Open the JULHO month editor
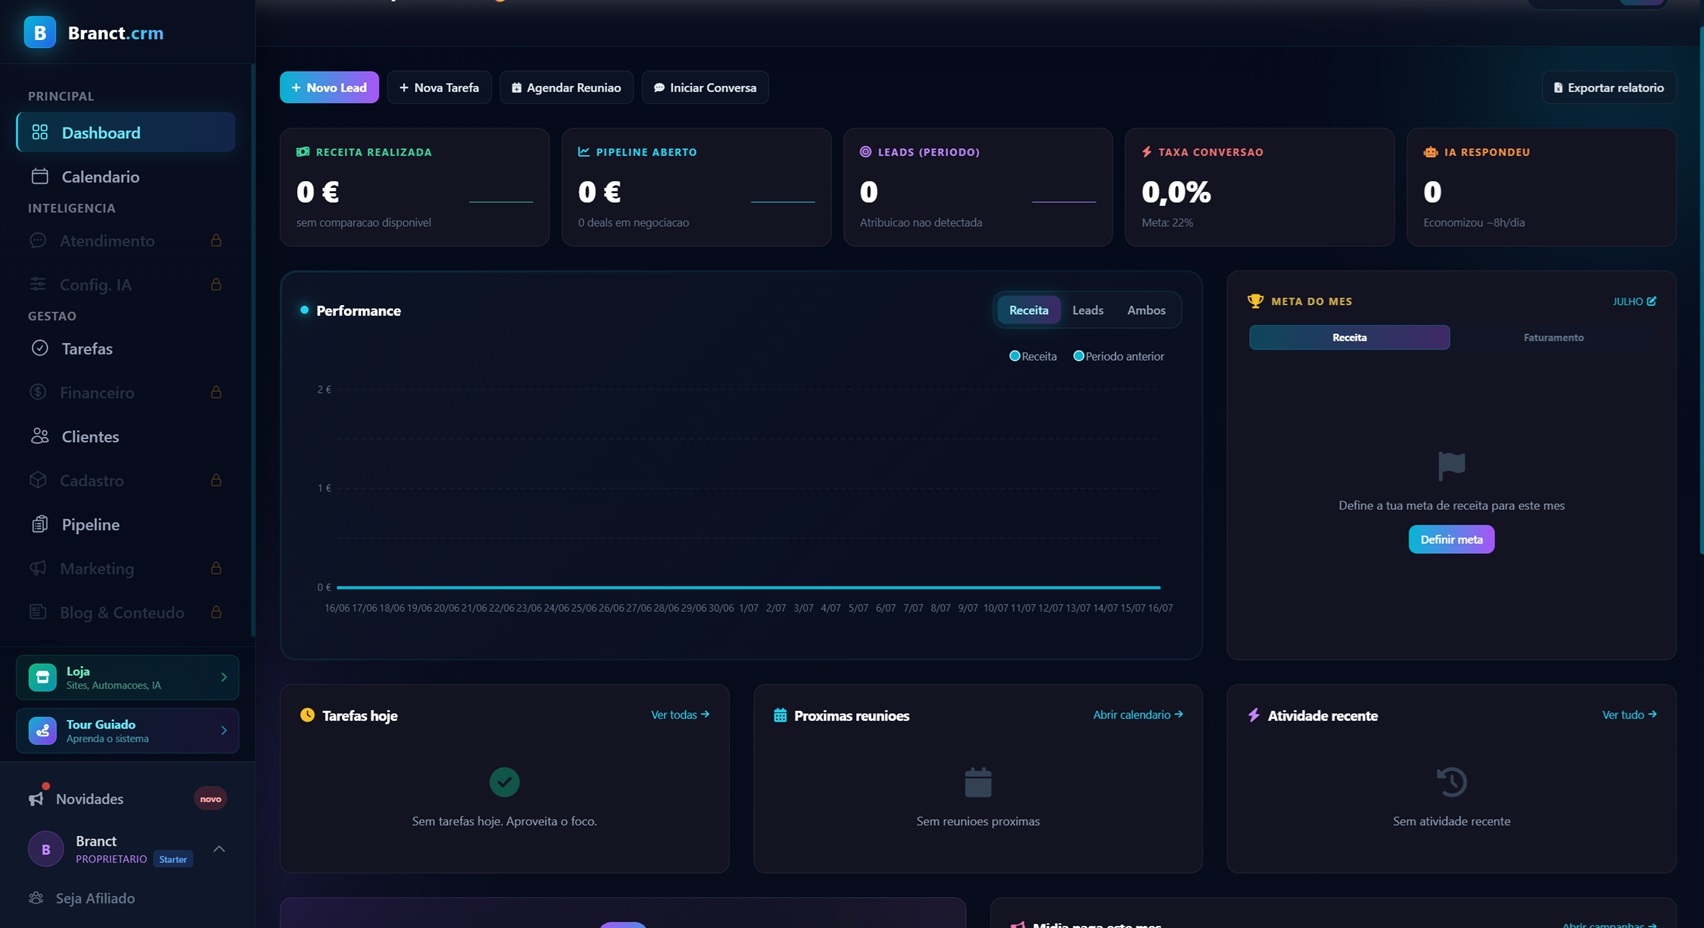 pyautogui.click(x=1634, y=301)
